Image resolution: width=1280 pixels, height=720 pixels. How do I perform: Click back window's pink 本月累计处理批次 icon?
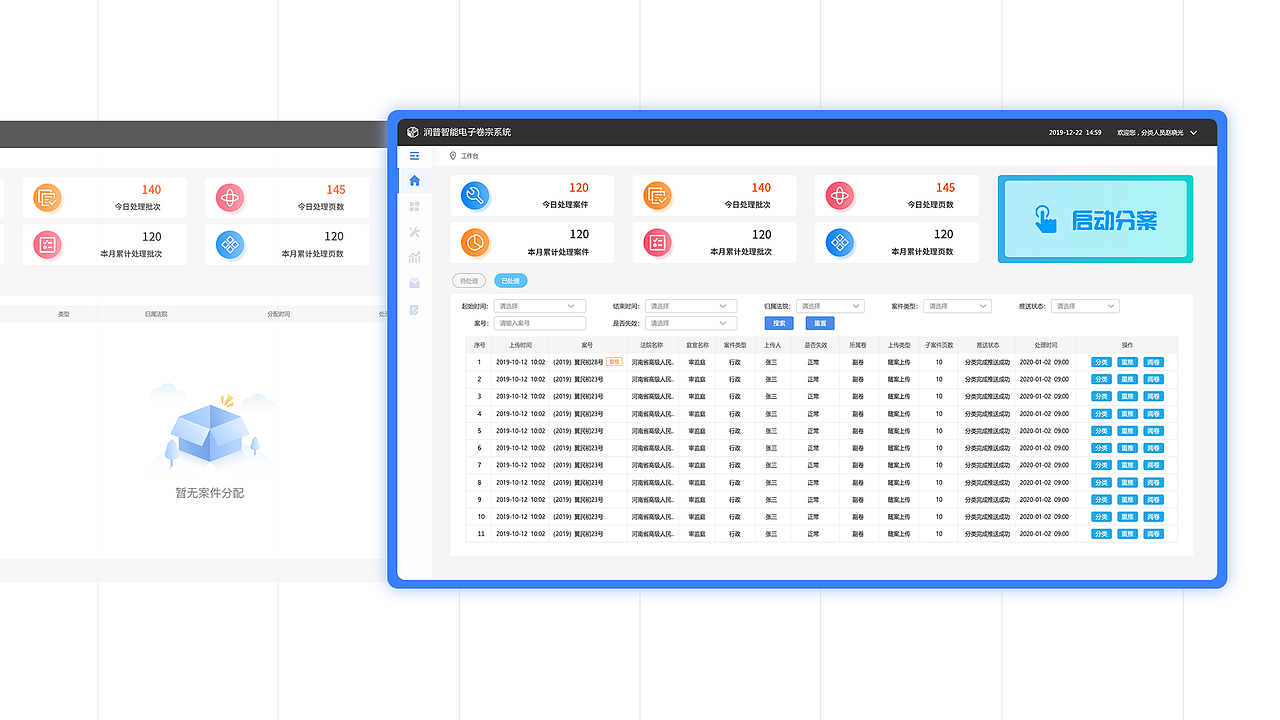(x=47, y=245)
